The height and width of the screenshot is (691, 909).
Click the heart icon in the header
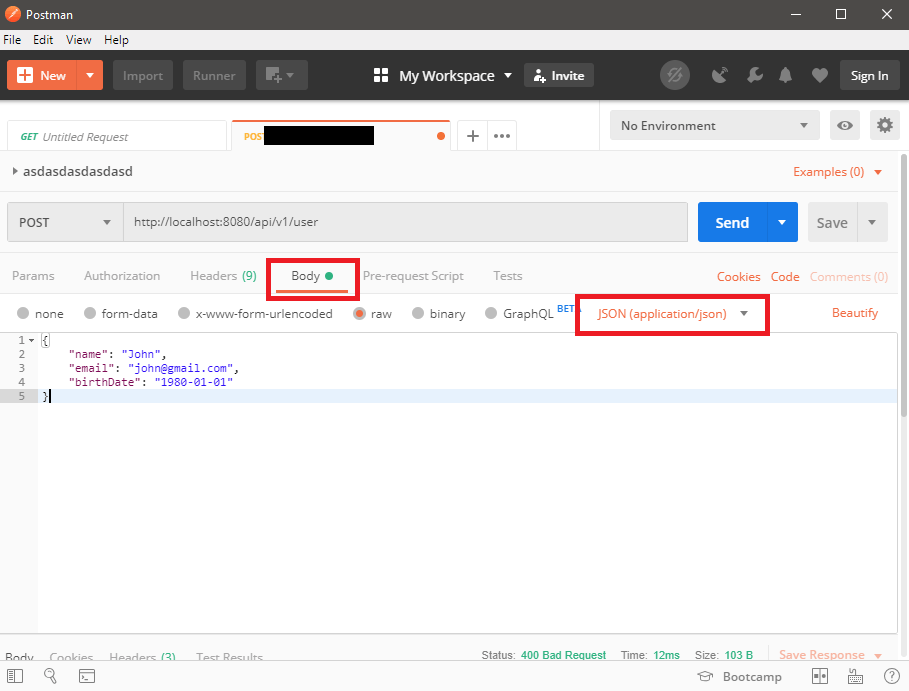pyautogui.click(x=819, y=75)
